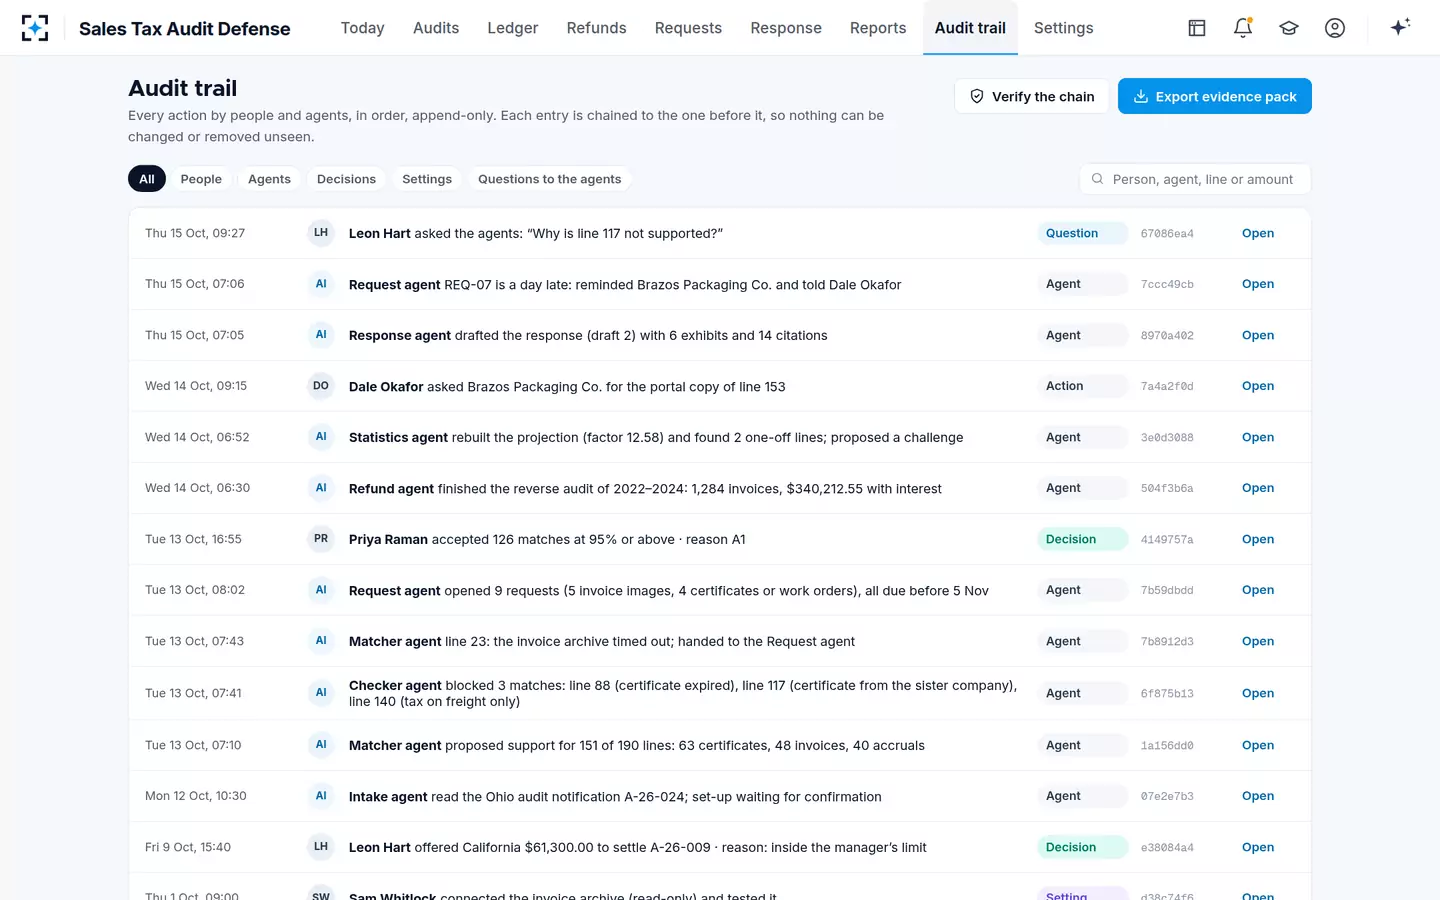Click the AI avatar on the Statistics agent row
This screenshot has height=900, width=1440.
click(x=321, y=437)
